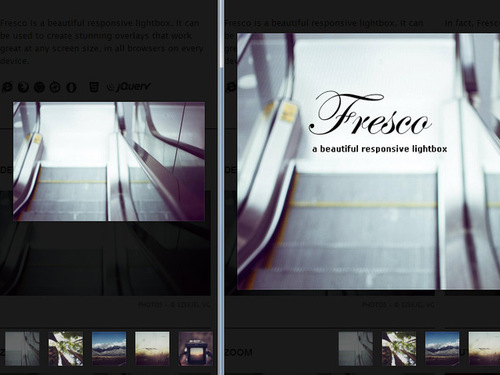
Task: Click the Opera browser icon
Action: tap(71, 87)
